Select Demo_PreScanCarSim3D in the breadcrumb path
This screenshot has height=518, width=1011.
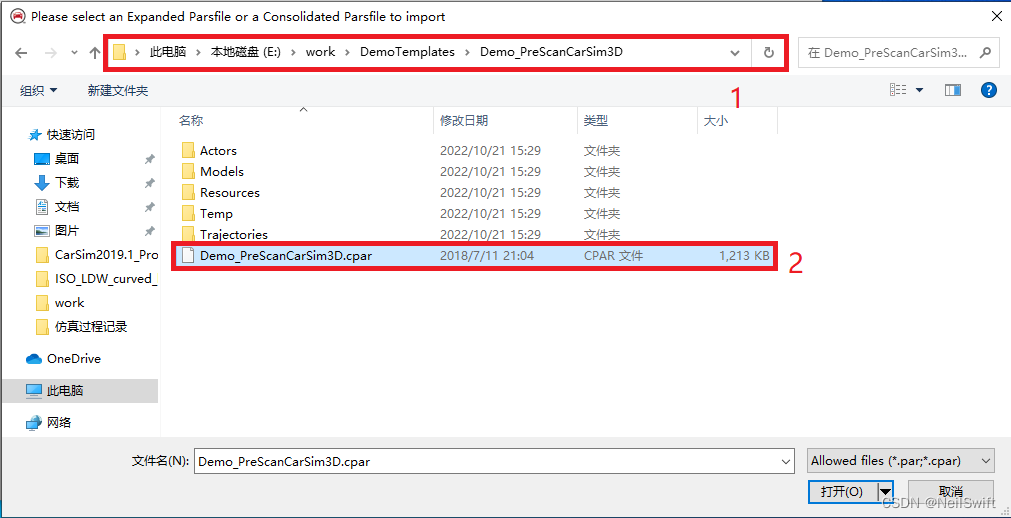[551, 52]
